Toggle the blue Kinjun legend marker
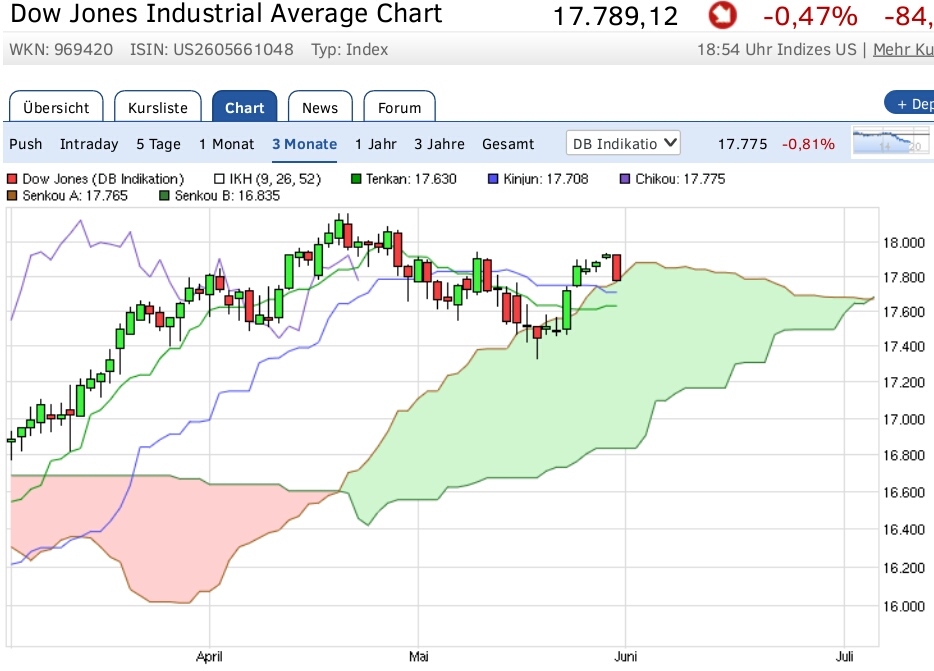 492,179
